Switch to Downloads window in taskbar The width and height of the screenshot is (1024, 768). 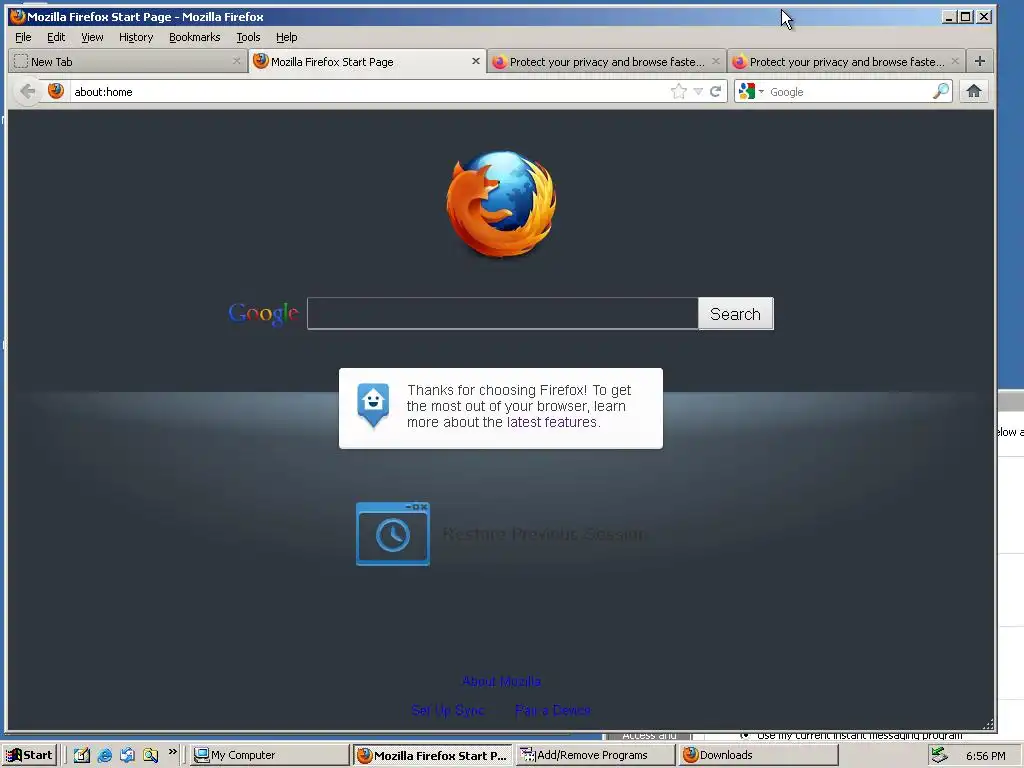(758, 755)
